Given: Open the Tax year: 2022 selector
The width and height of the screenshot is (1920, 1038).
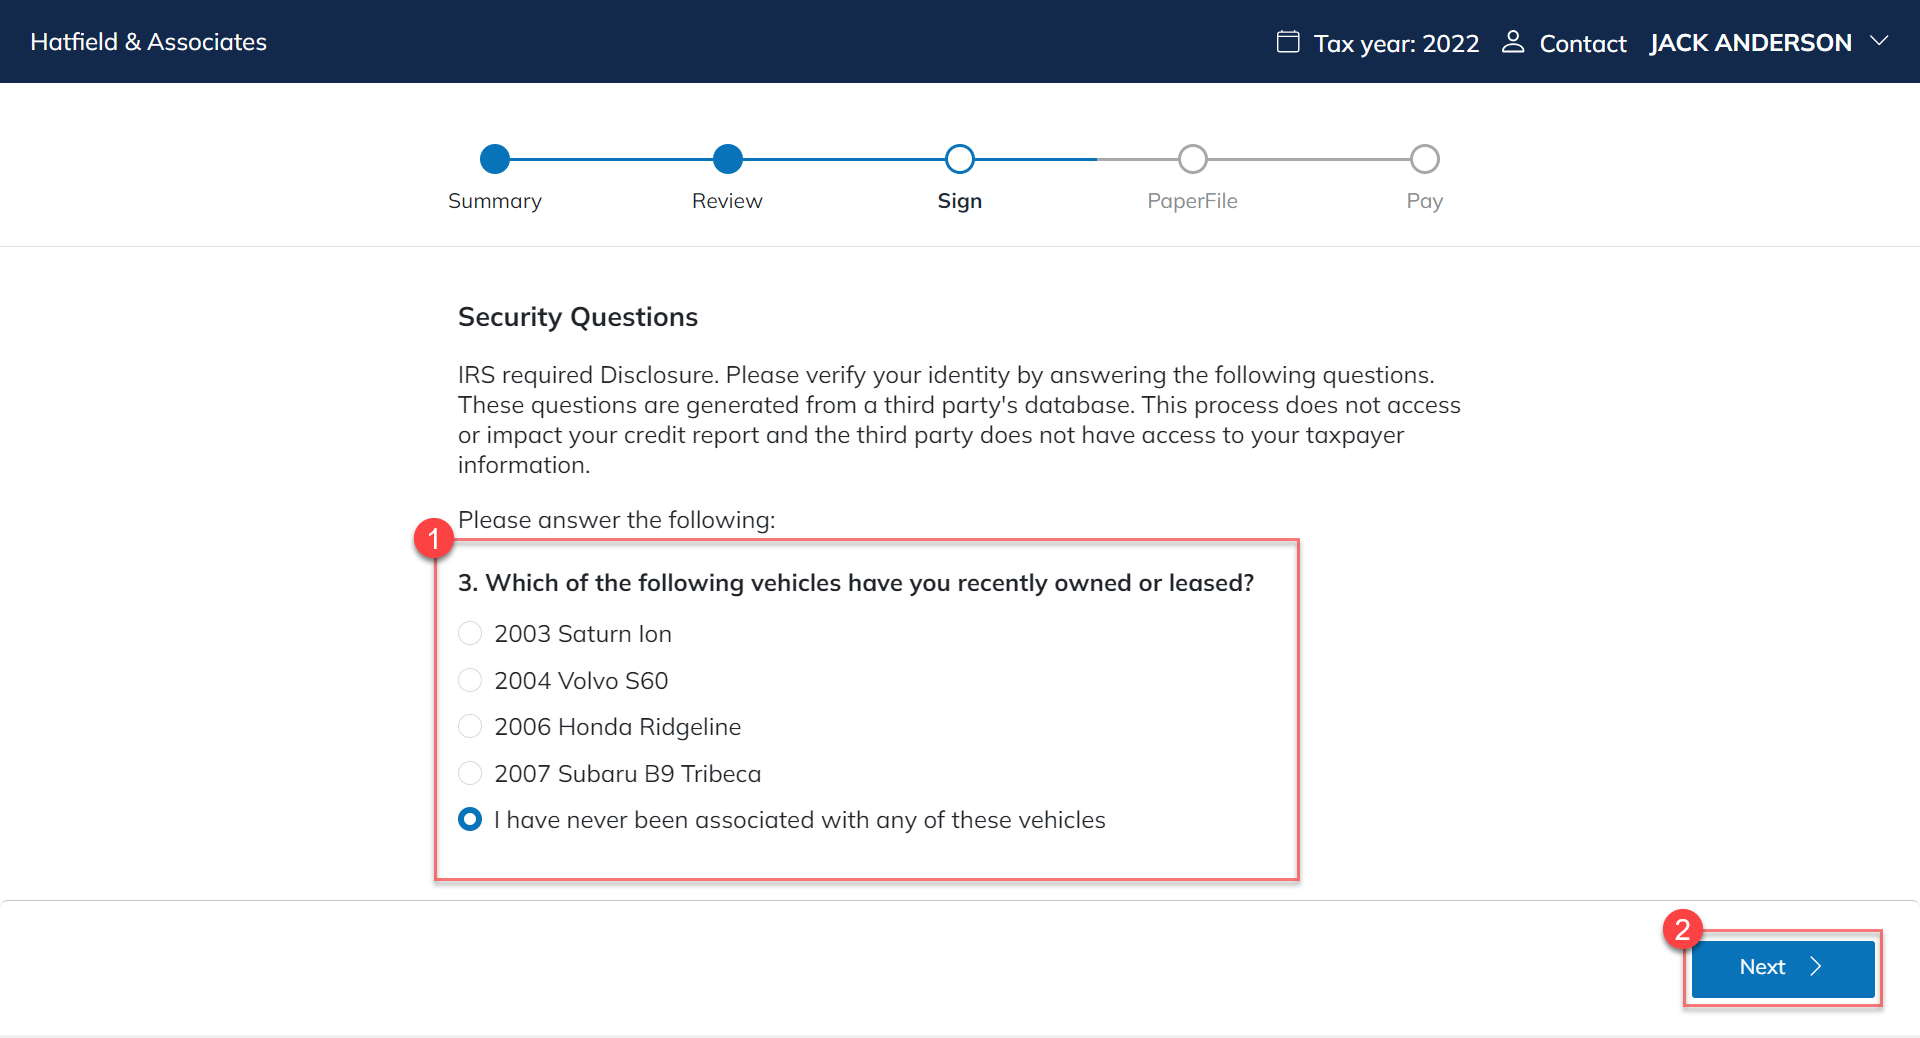Looking at the screenshot, I should [1396, 44].
